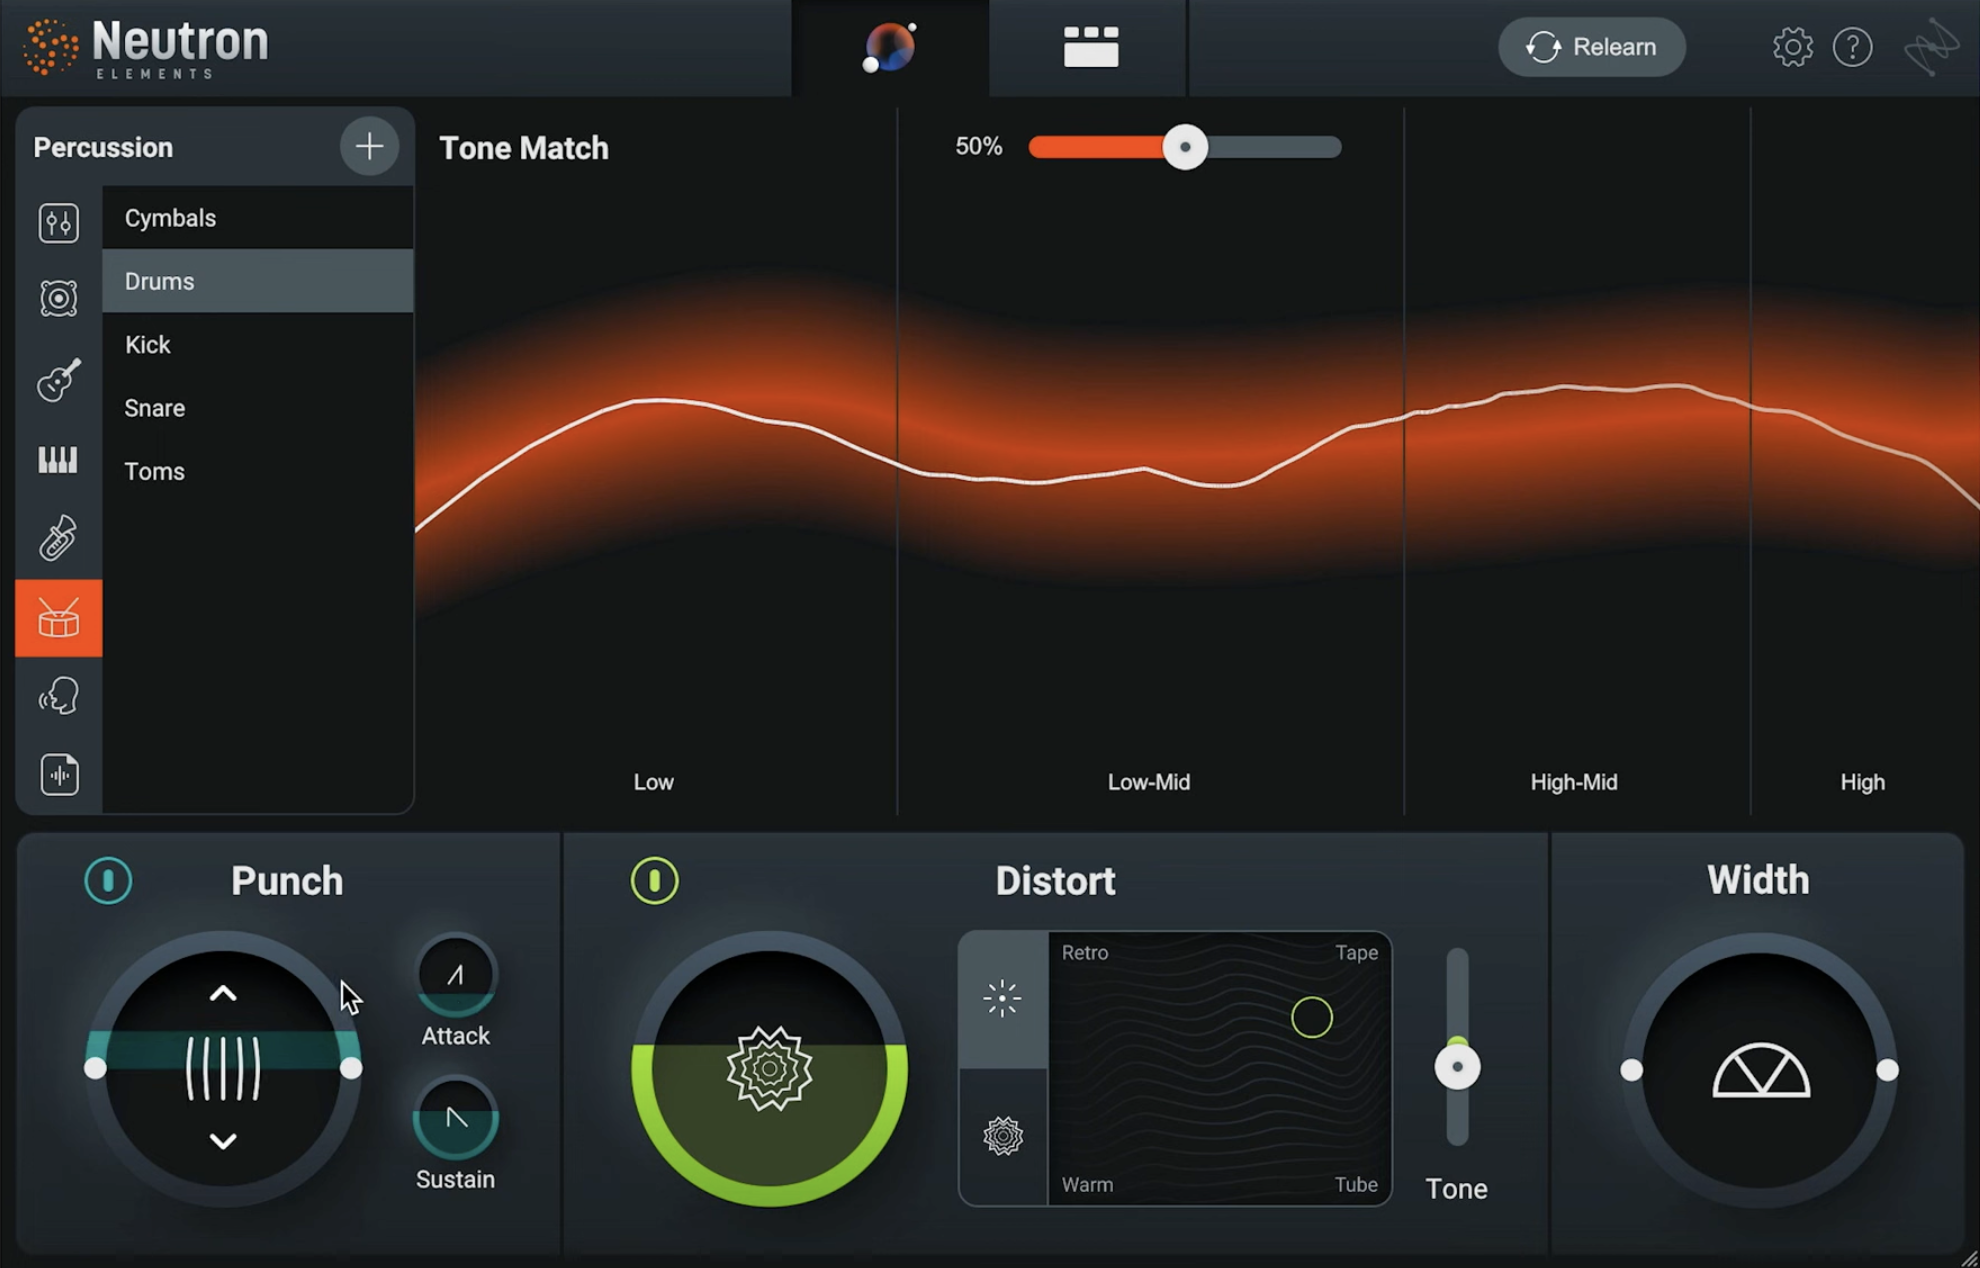Disable the Punch module power toggle
The image size is (1980, 1268).
click(x=109, y=881)
